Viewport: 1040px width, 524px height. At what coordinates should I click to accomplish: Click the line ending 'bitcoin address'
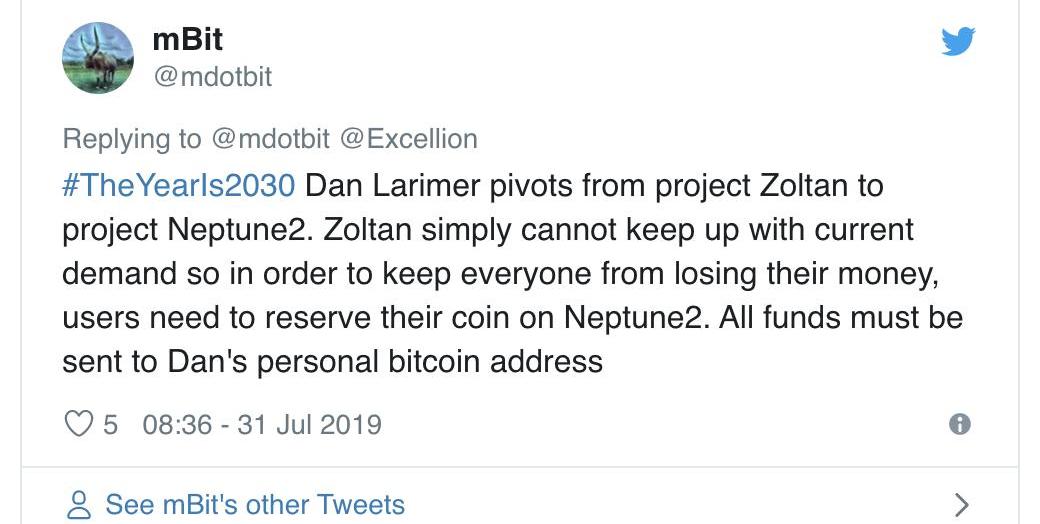[x=332, y=362]
